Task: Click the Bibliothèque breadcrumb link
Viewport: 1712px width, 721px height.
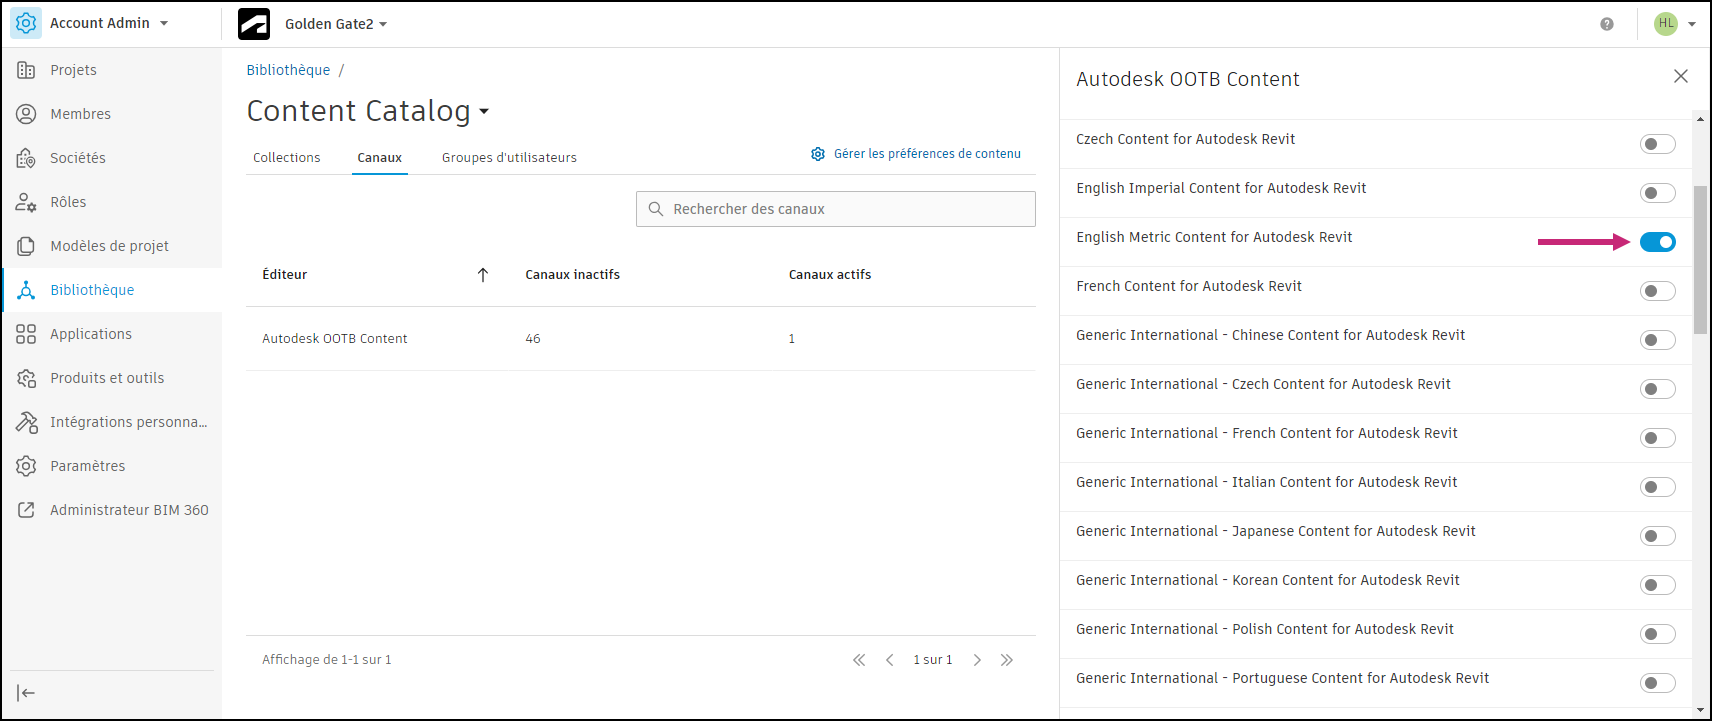Action: tap(288, 70)
